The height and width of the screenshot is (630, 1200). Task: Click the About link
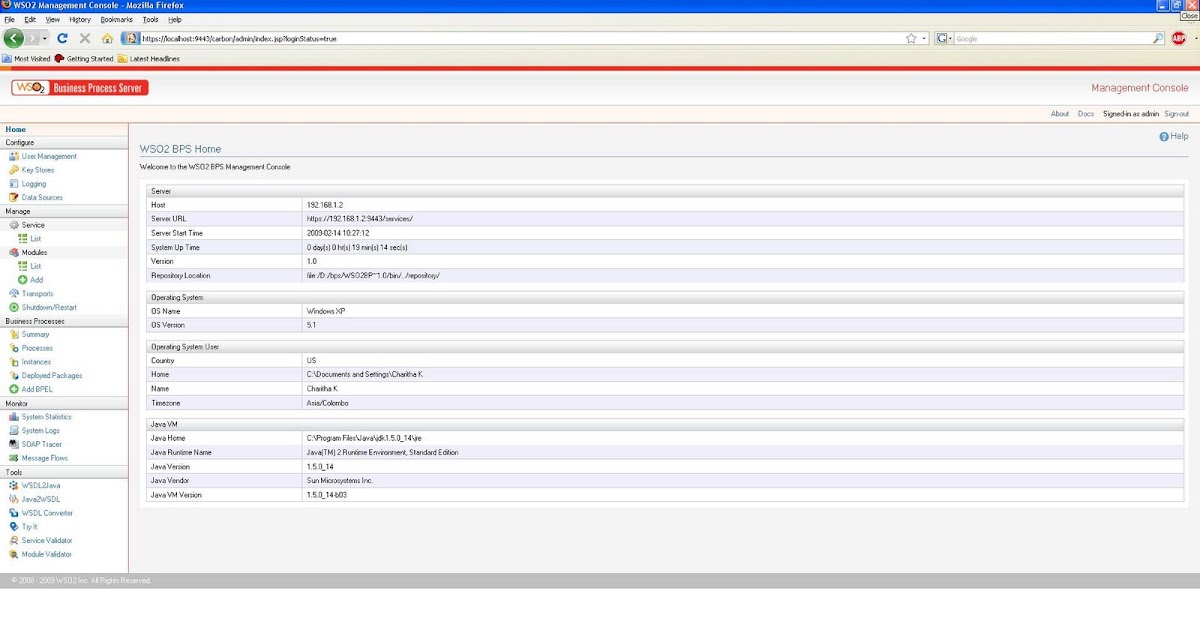click(x=1060, y=114)
